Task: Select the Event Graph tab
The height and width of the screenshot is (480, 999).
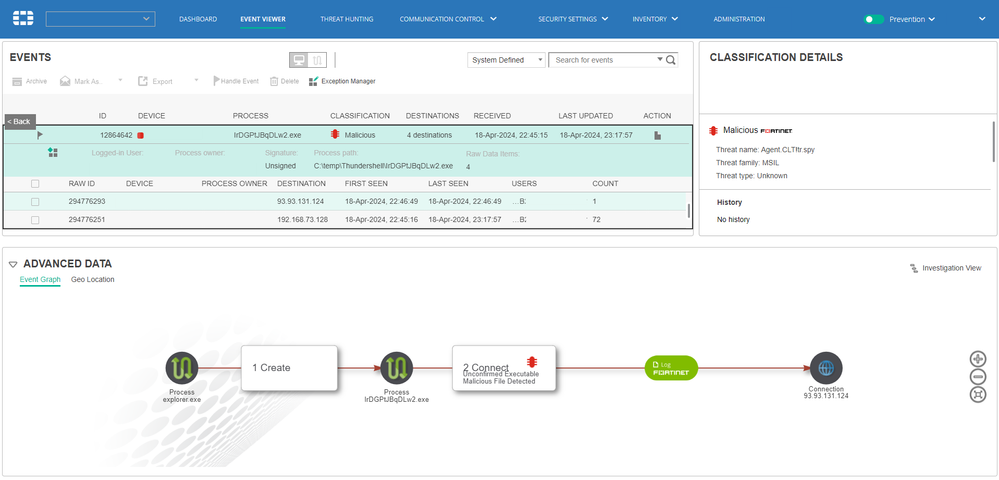Action: (40, 279)
